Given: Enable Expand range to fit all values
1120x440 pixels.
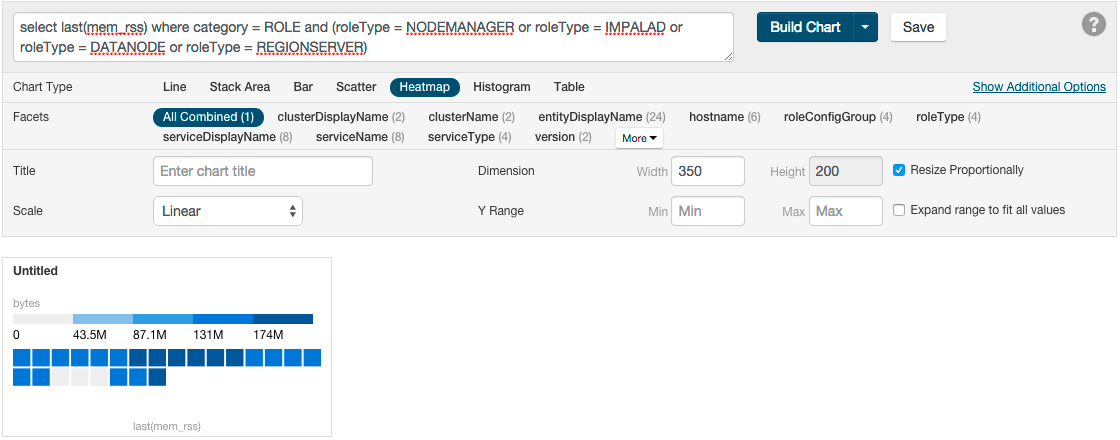Looking at the screenshot, I should coord(899,210).
